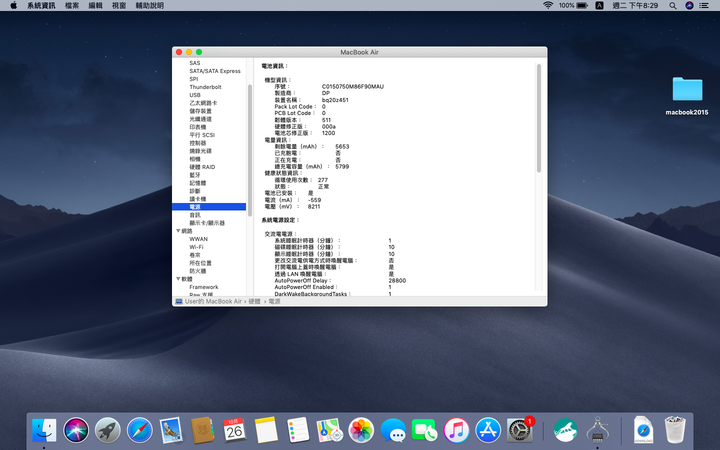Open the 編輯 menu

coord(96,6)
